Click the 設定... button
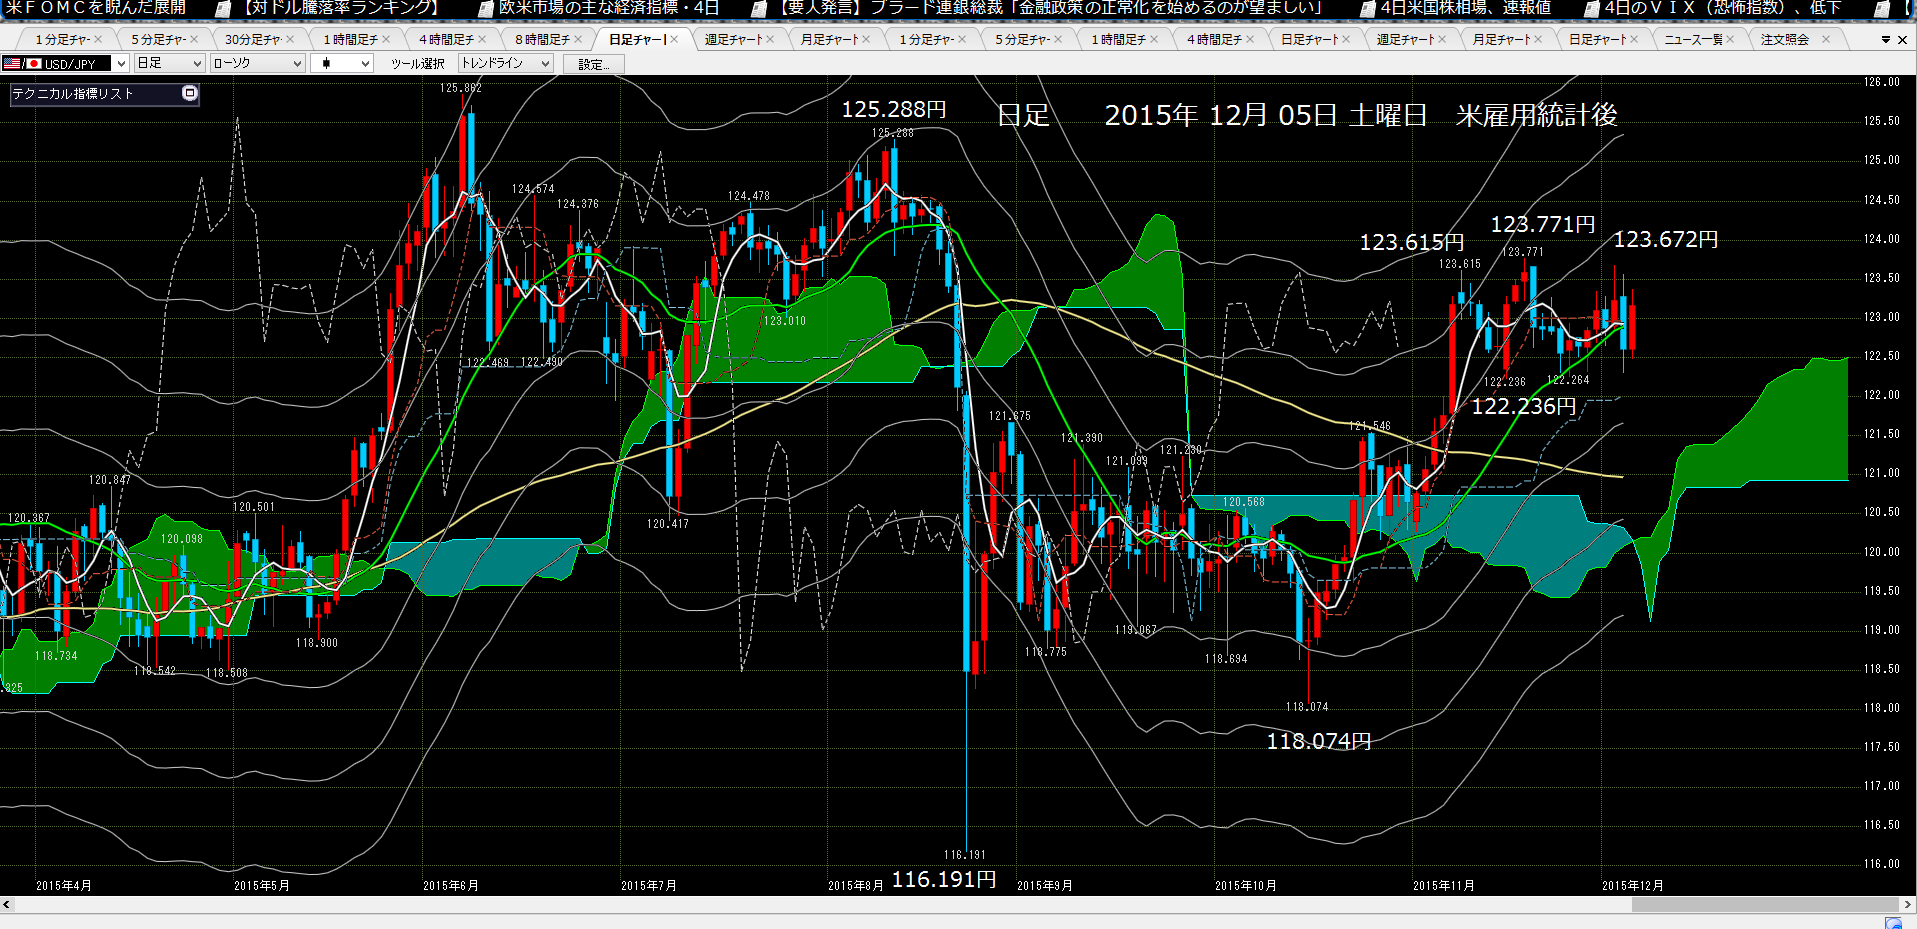The height and width of the screenshot is (929, 1917). click(x=594, y=64)
